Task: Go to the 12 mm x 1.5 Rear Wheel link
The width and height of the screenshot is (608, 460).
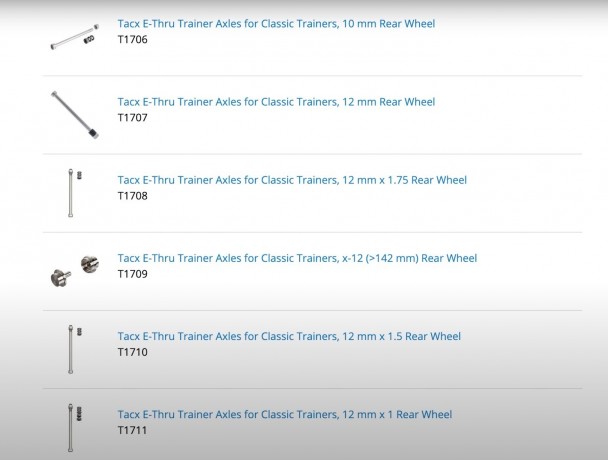Action: click(289, 336)
